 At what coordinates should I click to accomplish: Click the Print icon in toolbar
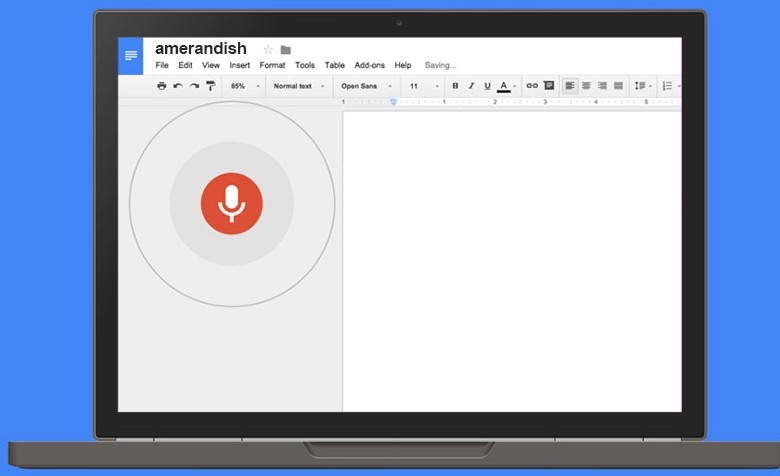(x=162, y=86)
